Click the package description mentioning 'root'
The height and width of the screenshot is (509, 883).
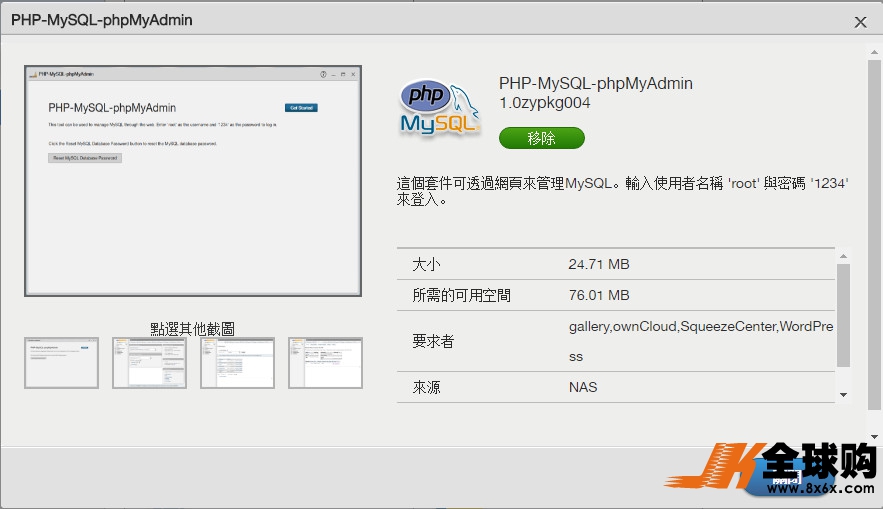622,191
